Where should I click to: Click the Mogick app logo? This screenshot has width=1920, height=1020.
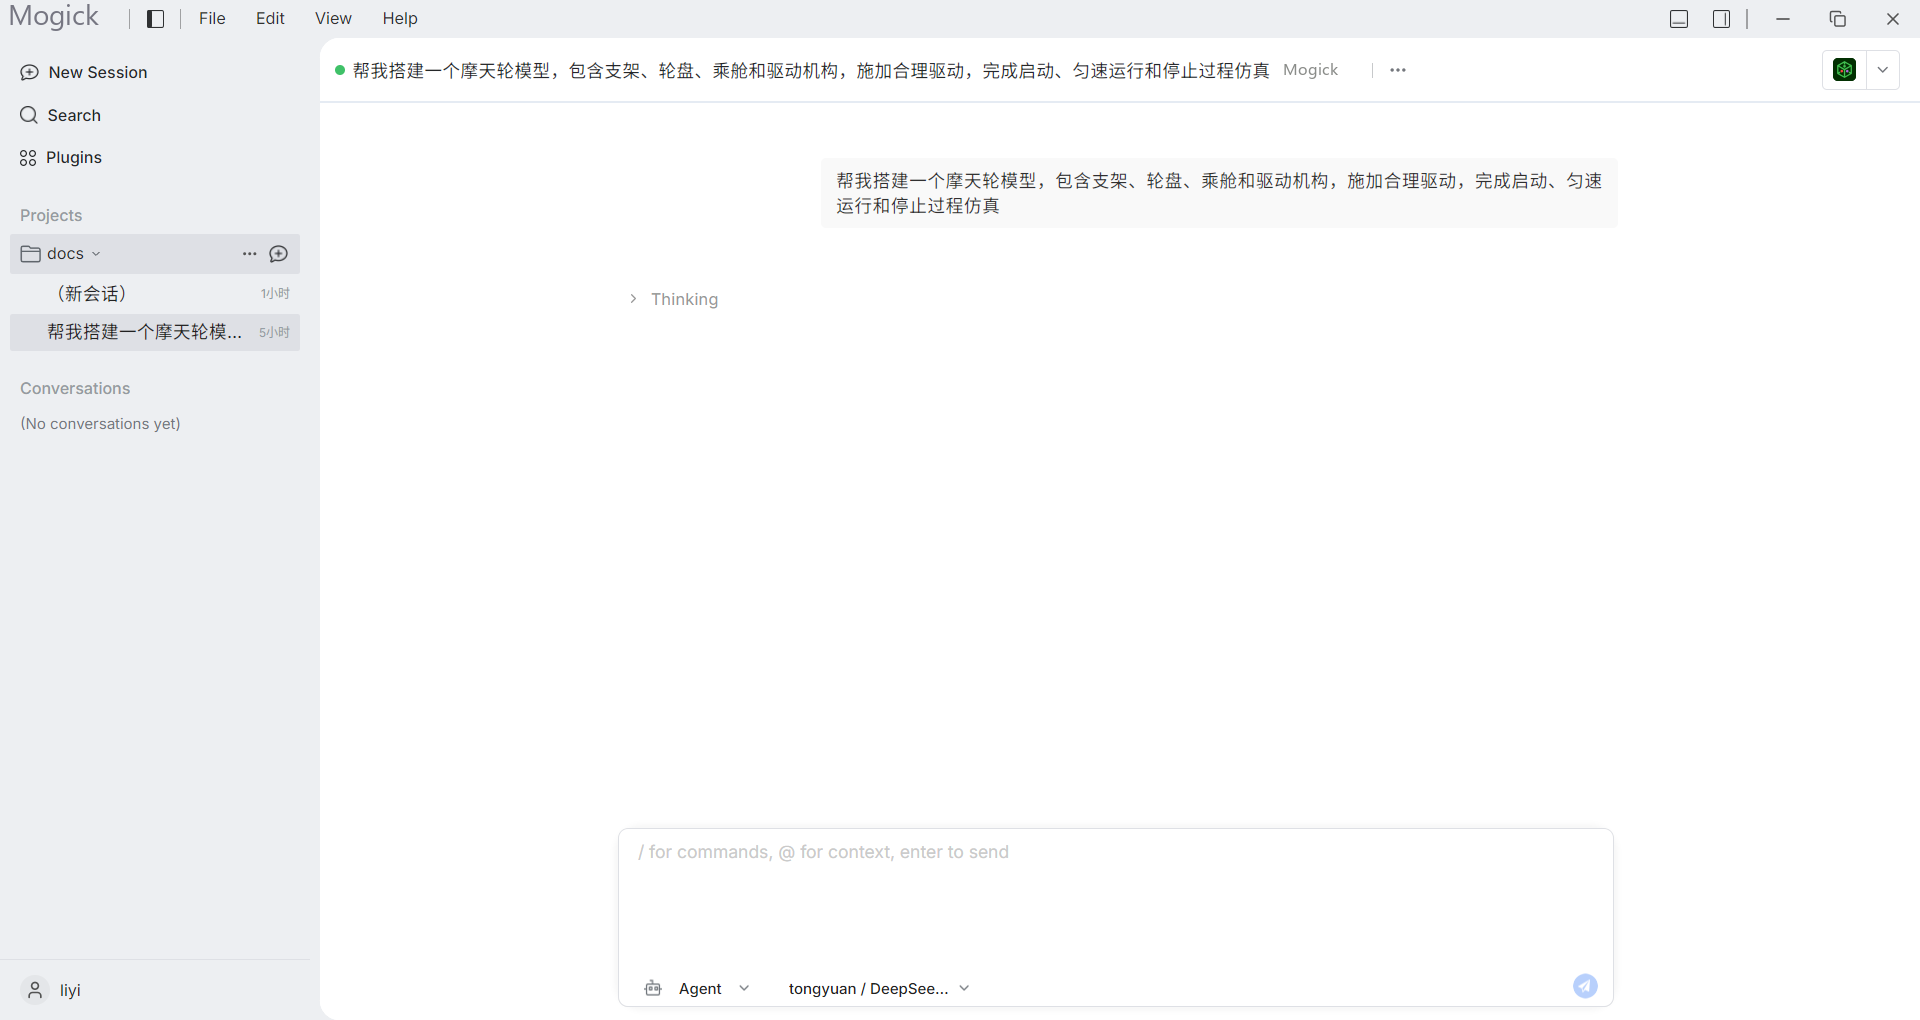pyautogui.click(x=54, y=17)
